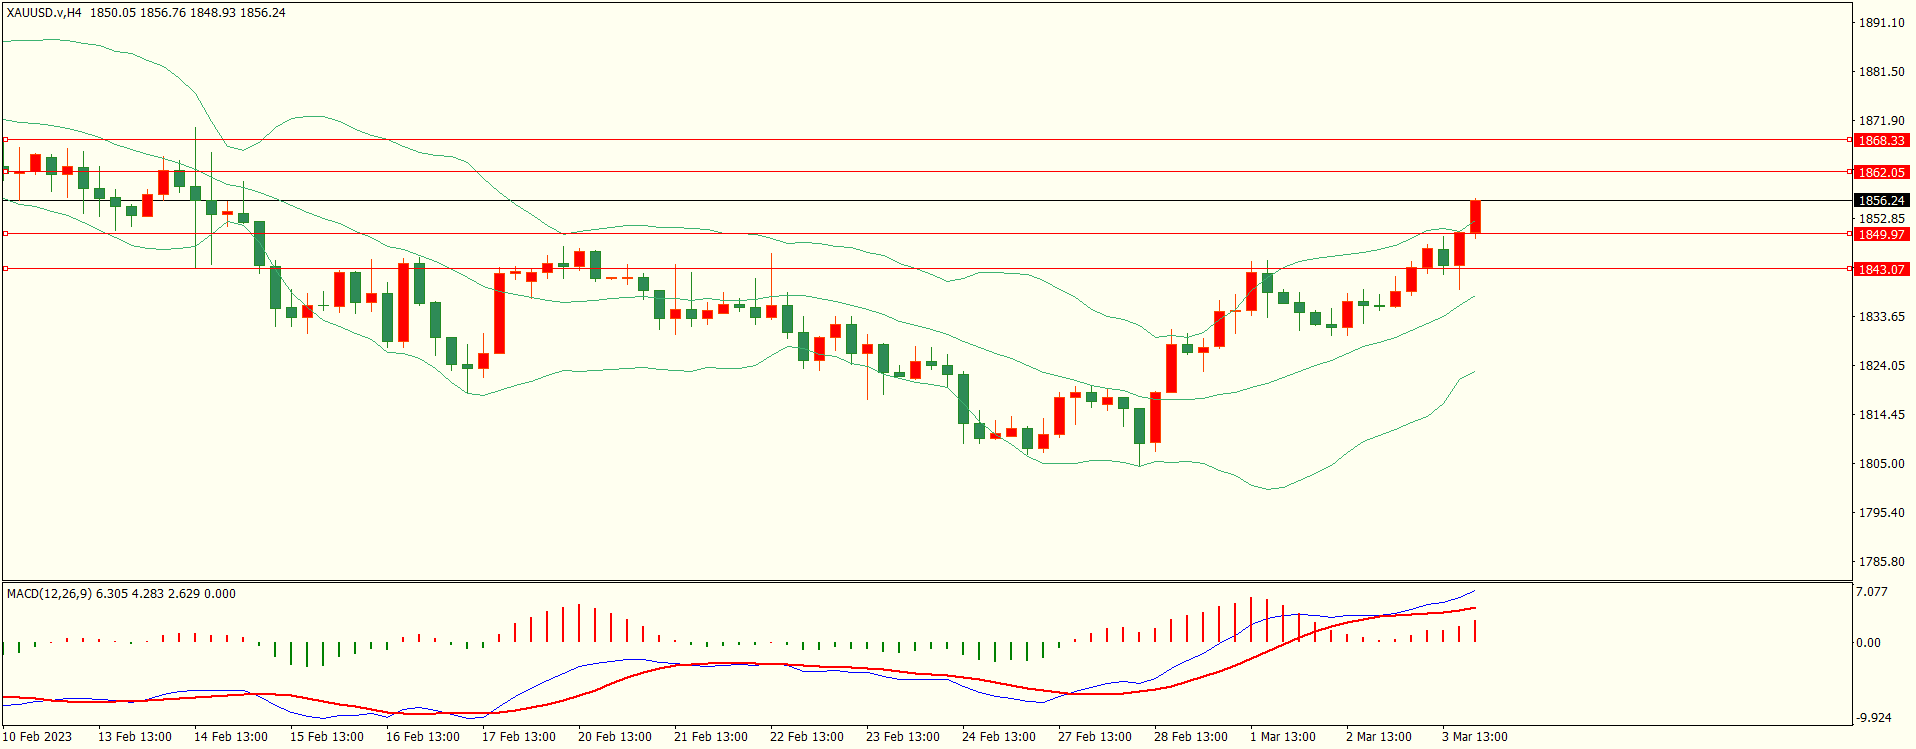Viewport: 1916px width, 749px height.
Task: Click the XAUUSD.v,H4 chart title text
Action: pyautogui.click(x=45, y=13)
